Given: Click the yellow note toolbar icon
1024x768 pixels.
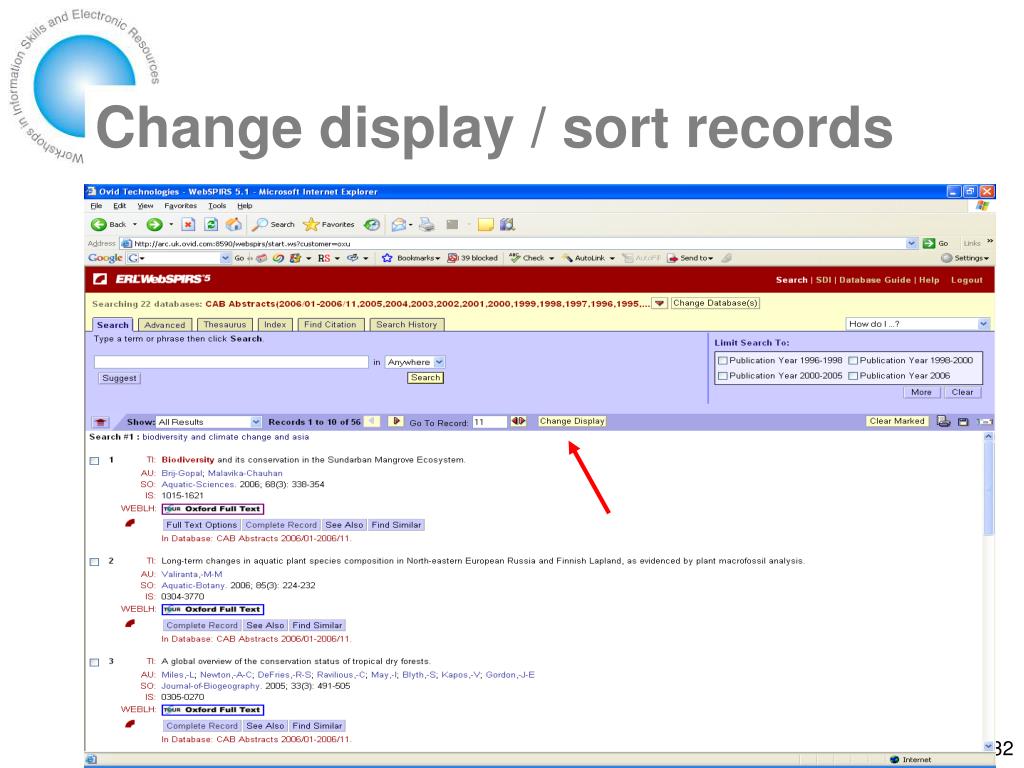Looking at the screenshot, I should [x=485, y=225].
